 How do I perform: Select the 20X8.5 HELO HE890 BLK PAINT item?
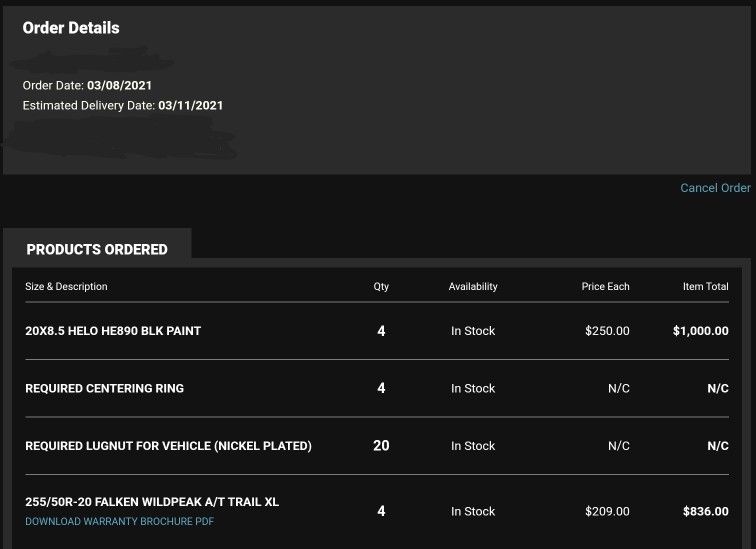pos(113,331)
